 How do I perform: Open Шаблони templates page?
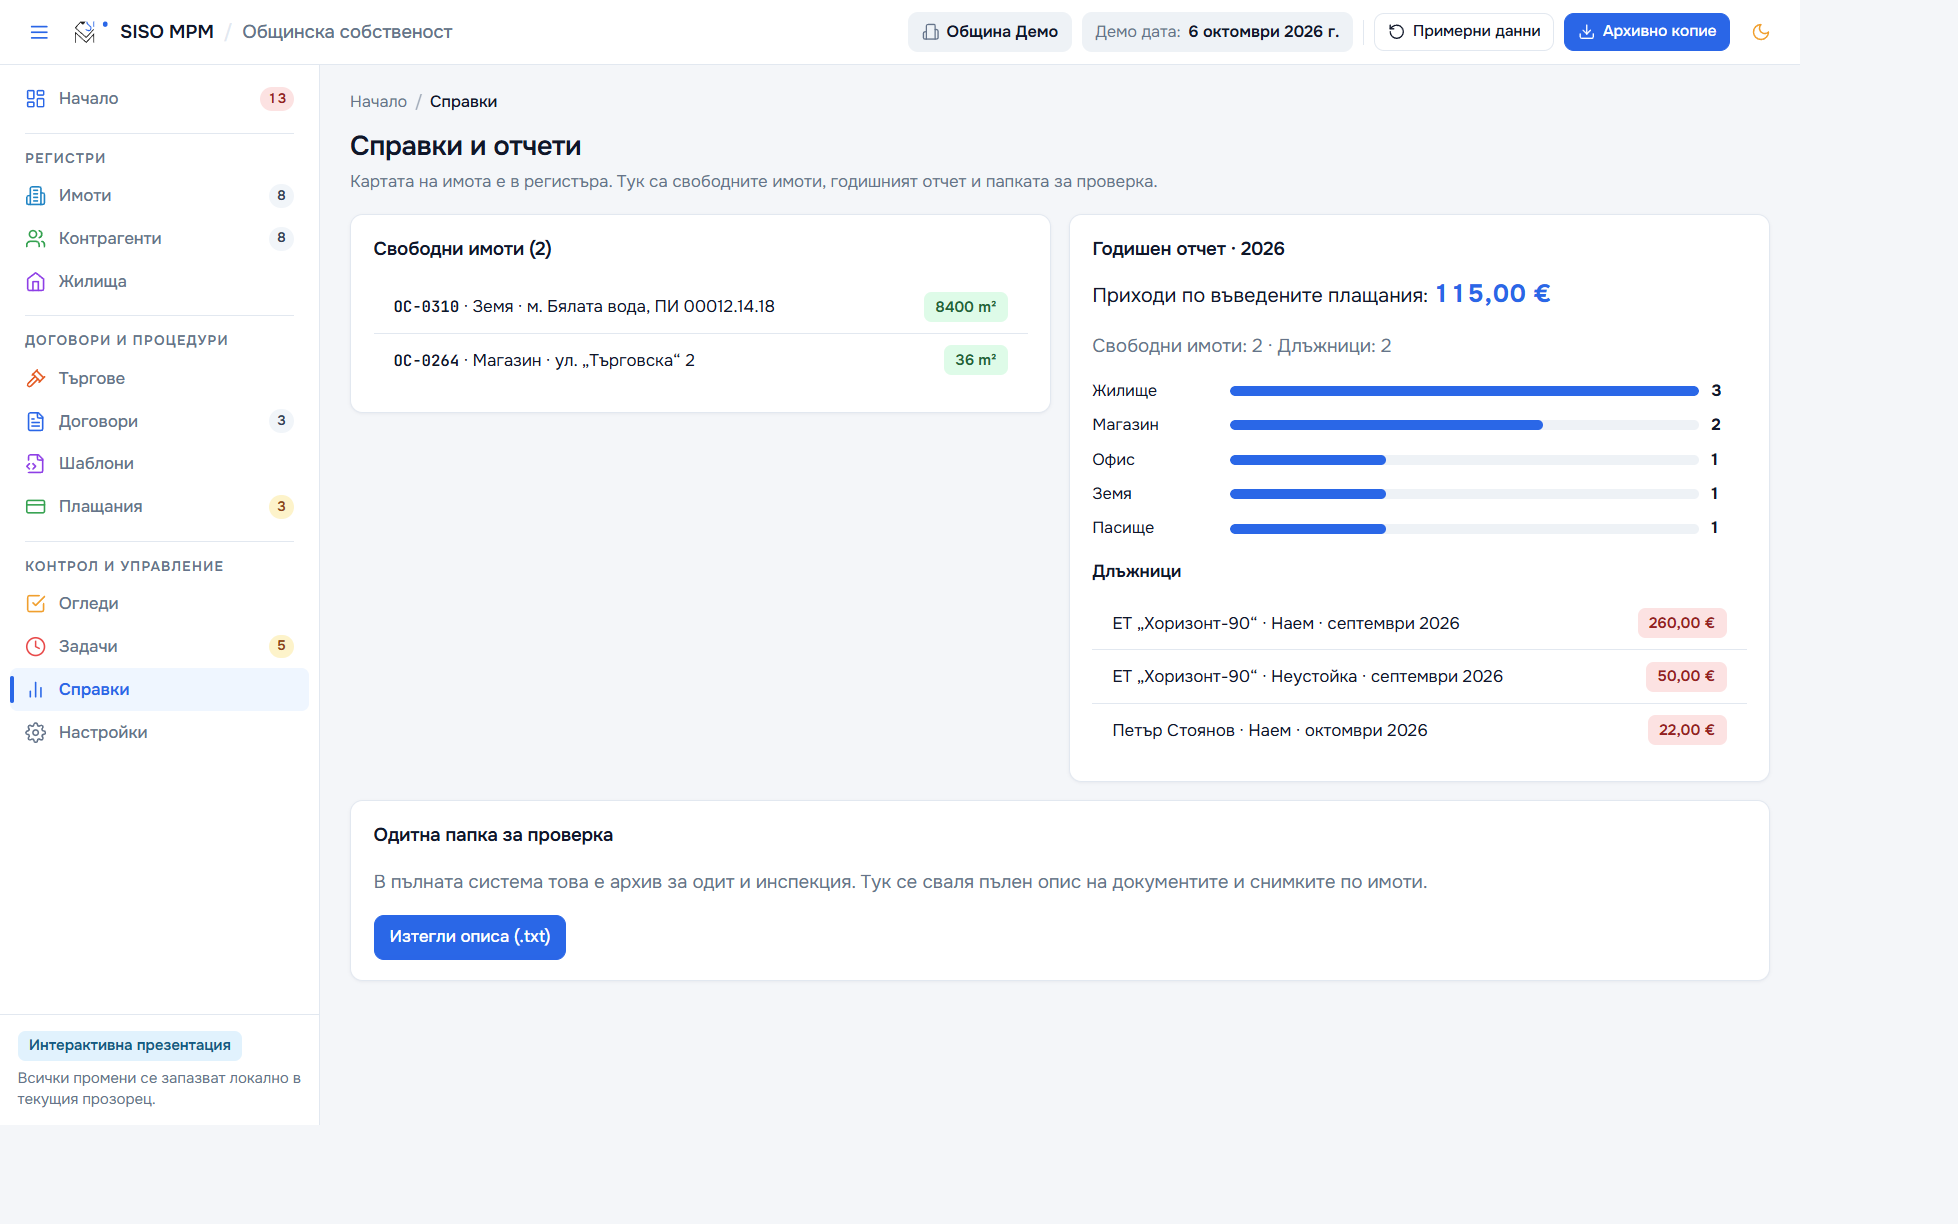point(159,463)
